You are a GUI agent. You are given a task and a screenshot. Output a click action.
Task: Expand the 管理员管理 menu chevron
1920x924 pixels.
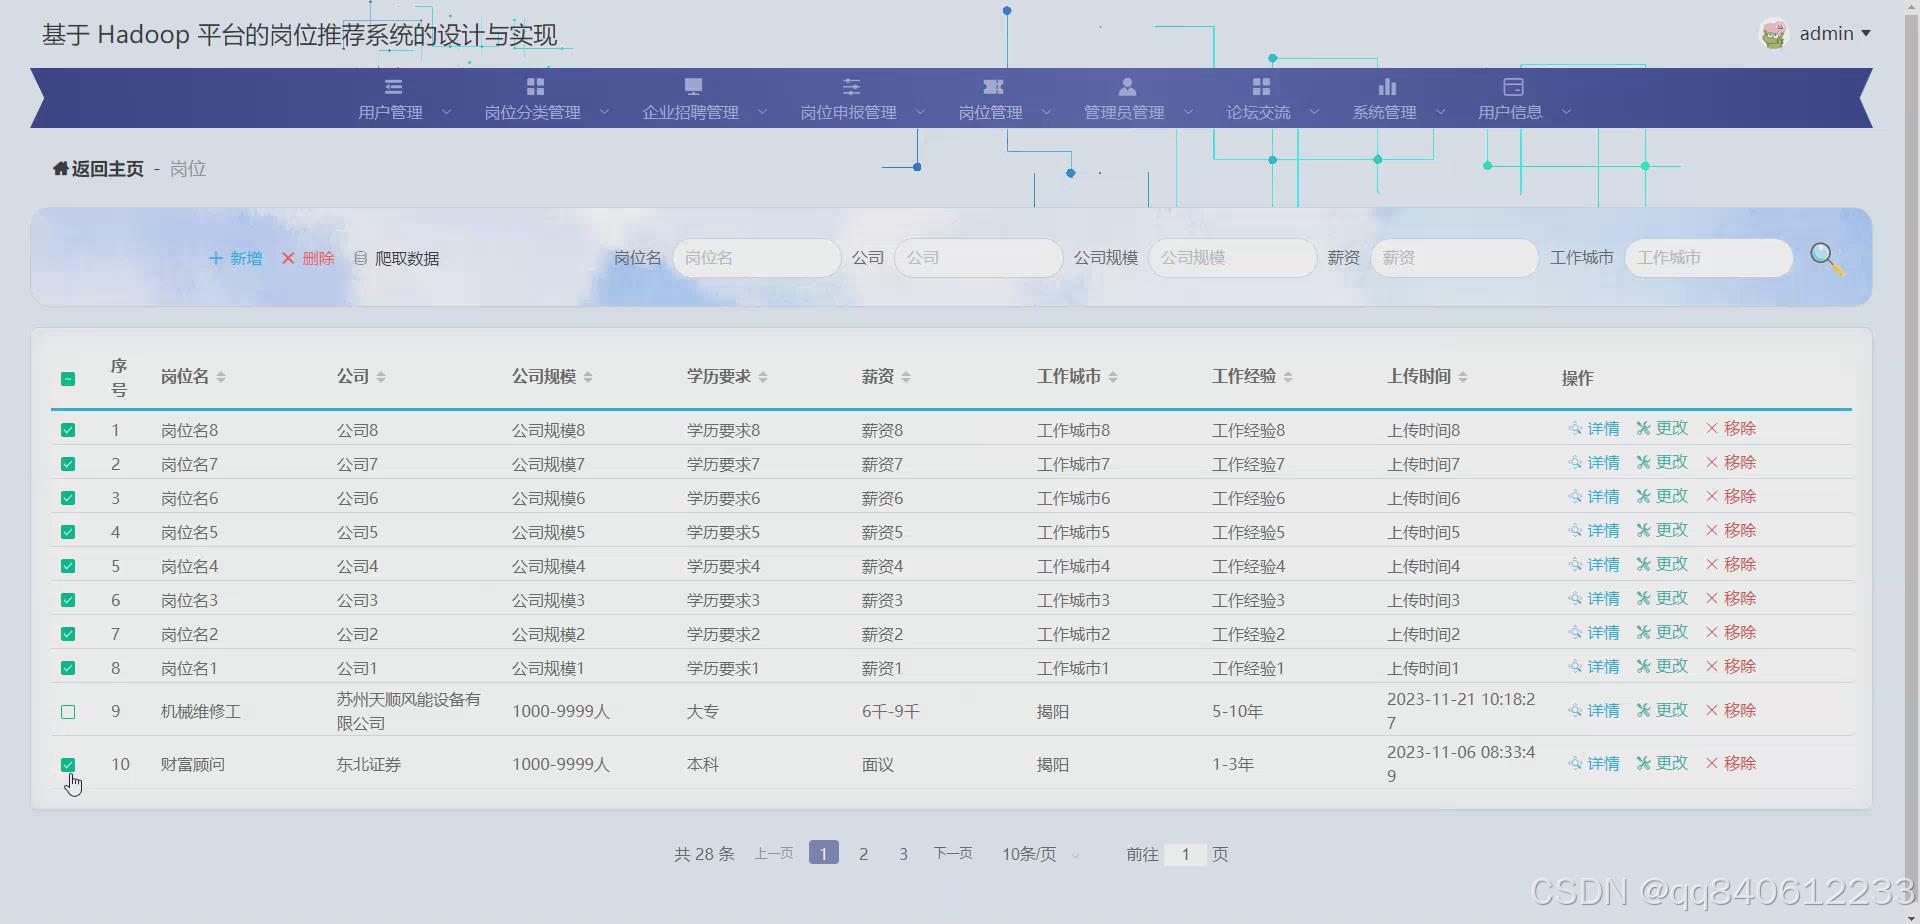[x=1188, y=112]
